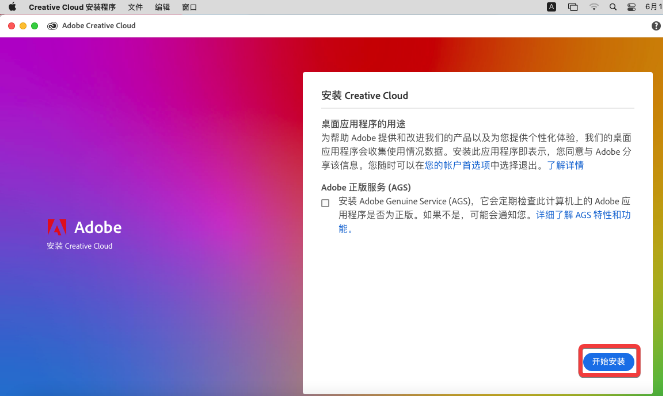
Task: Maximize the Adobe Creative Cloud window
Action: point(35,26)
